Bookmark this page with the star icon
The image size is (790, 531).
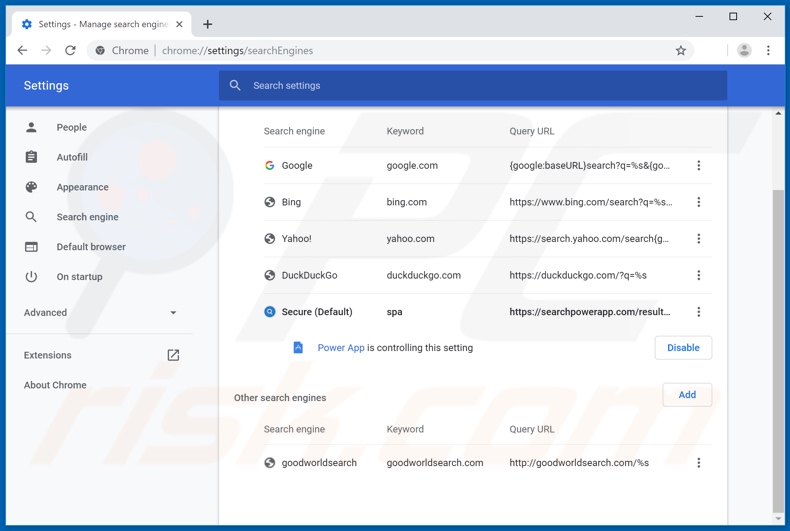(681, 50)
